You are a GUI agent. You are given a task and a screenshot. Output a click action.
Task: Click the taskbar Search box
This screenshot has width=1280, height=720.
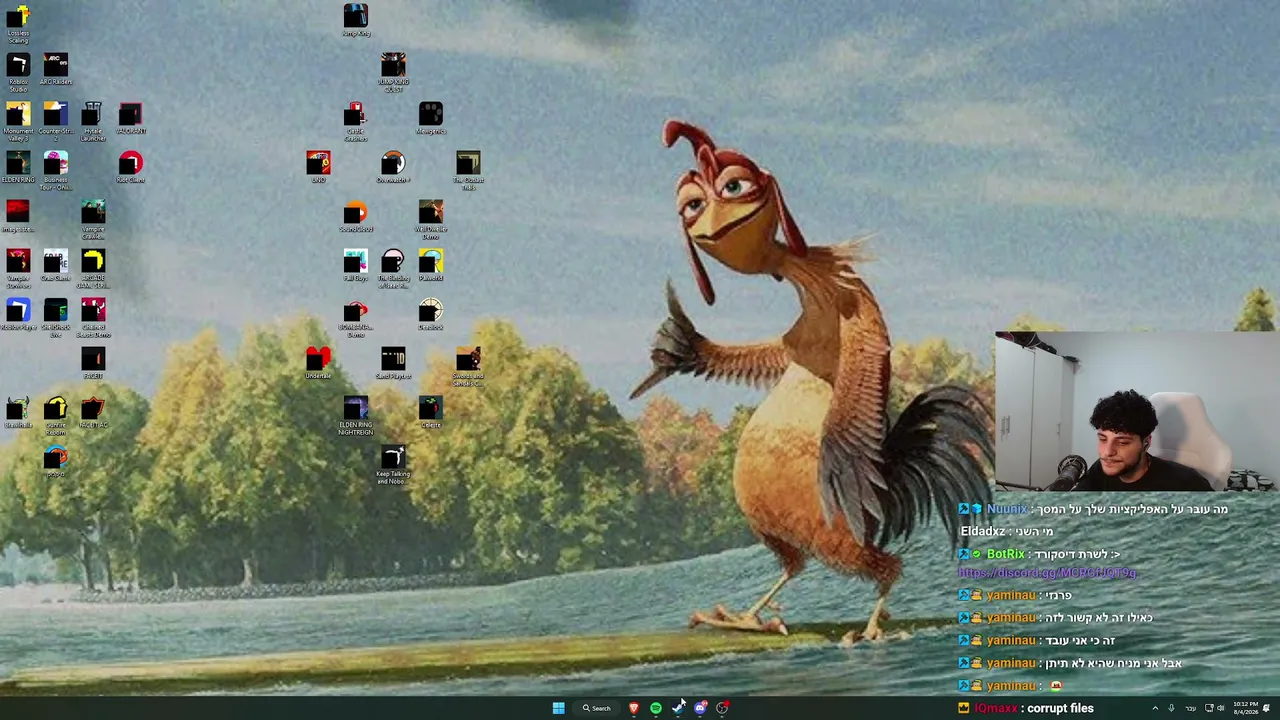click(x=597, y=708)
